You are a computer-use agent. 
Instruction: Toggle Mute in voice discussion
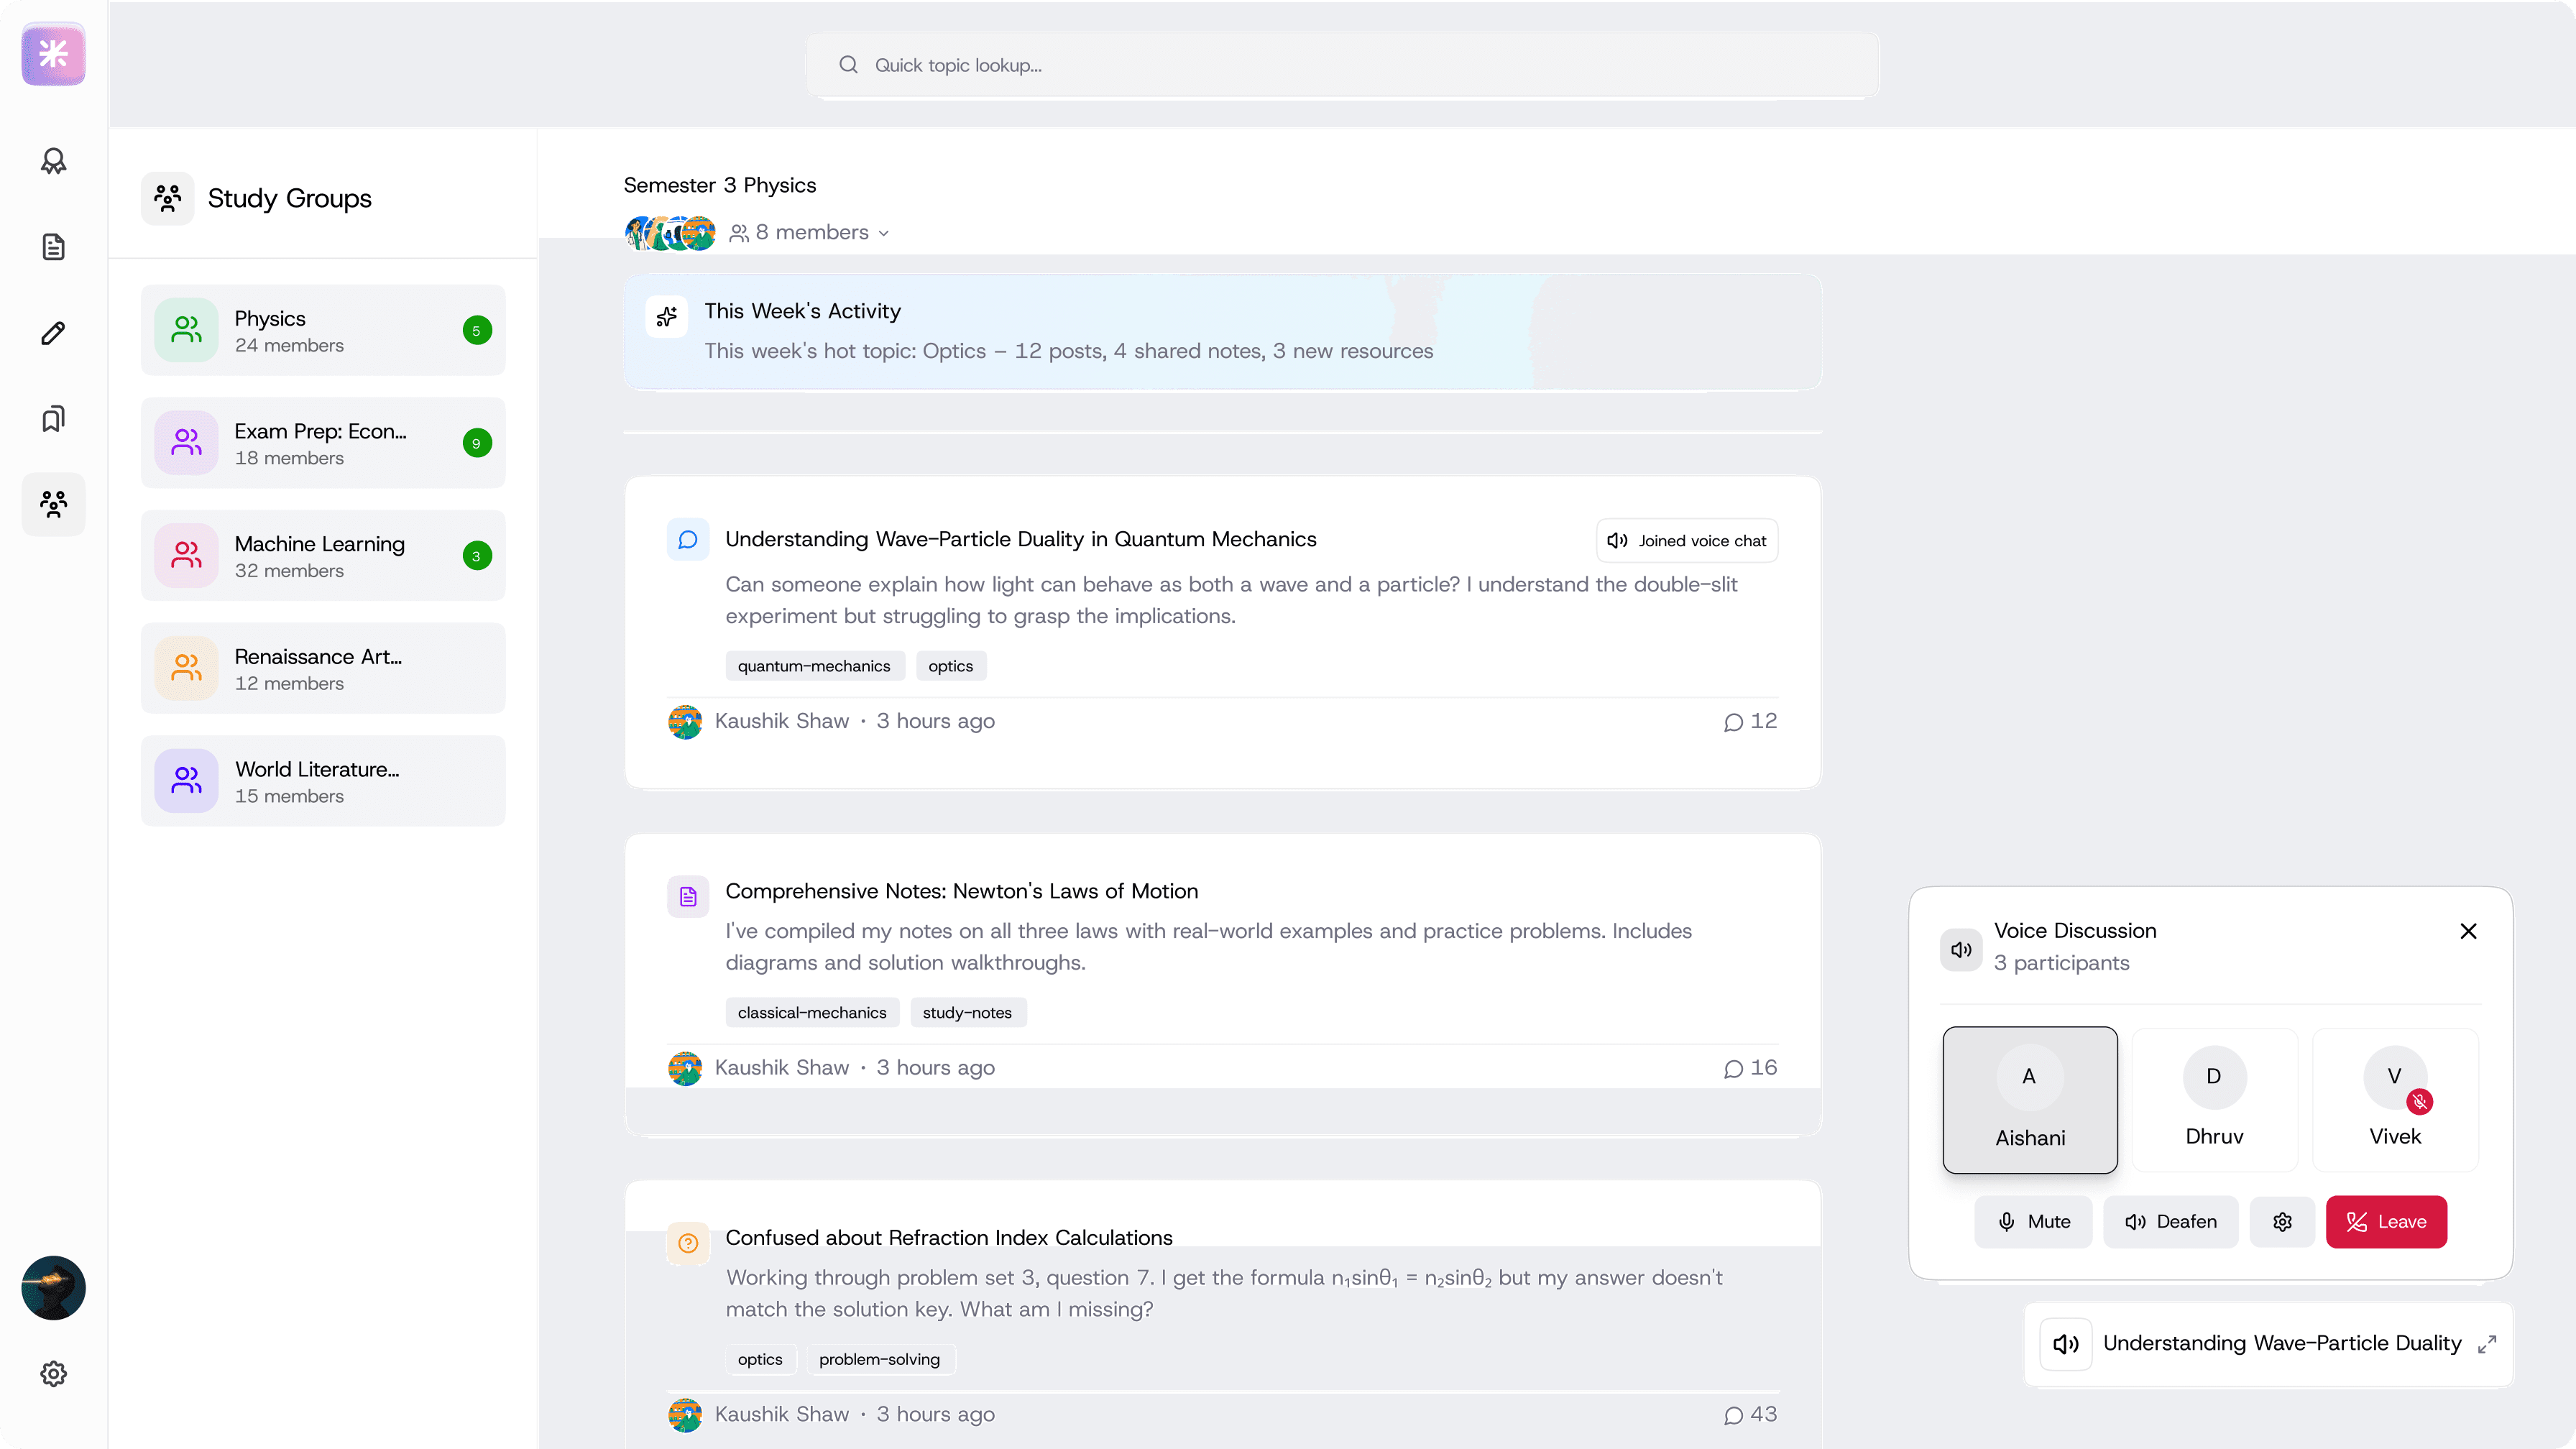[x=2033, y=1221]
